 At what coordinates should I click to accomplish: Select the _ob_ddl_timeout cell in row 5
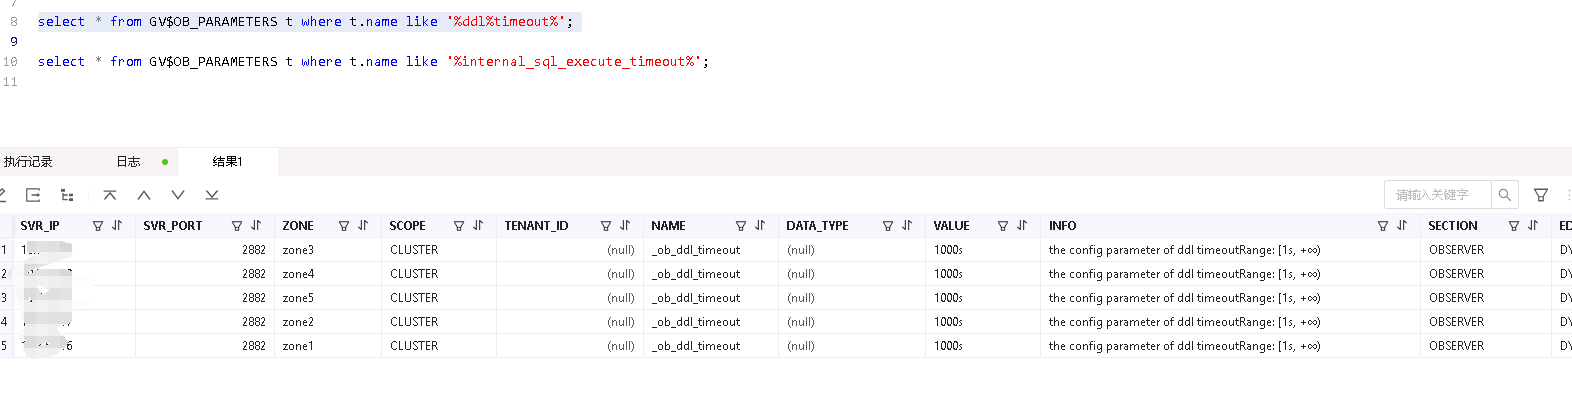[696, 346]
